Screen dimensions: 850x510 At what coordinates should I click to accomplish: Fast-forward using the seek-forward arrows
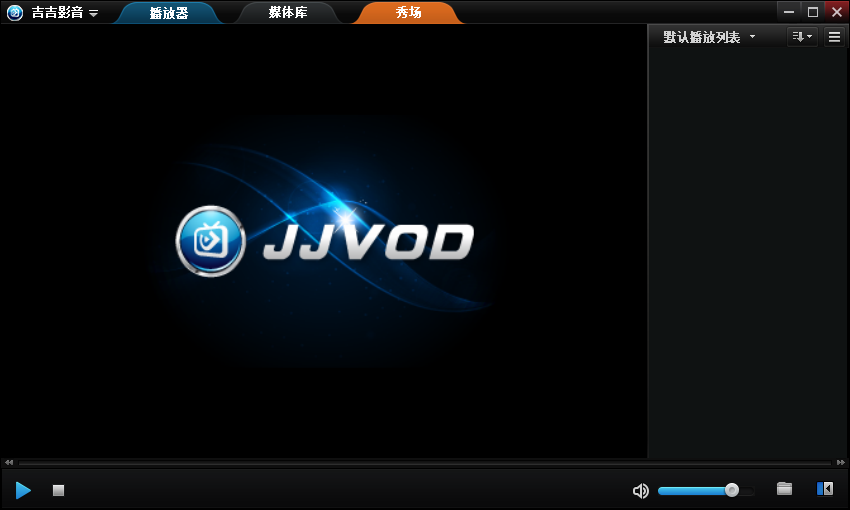coord(841,462)
